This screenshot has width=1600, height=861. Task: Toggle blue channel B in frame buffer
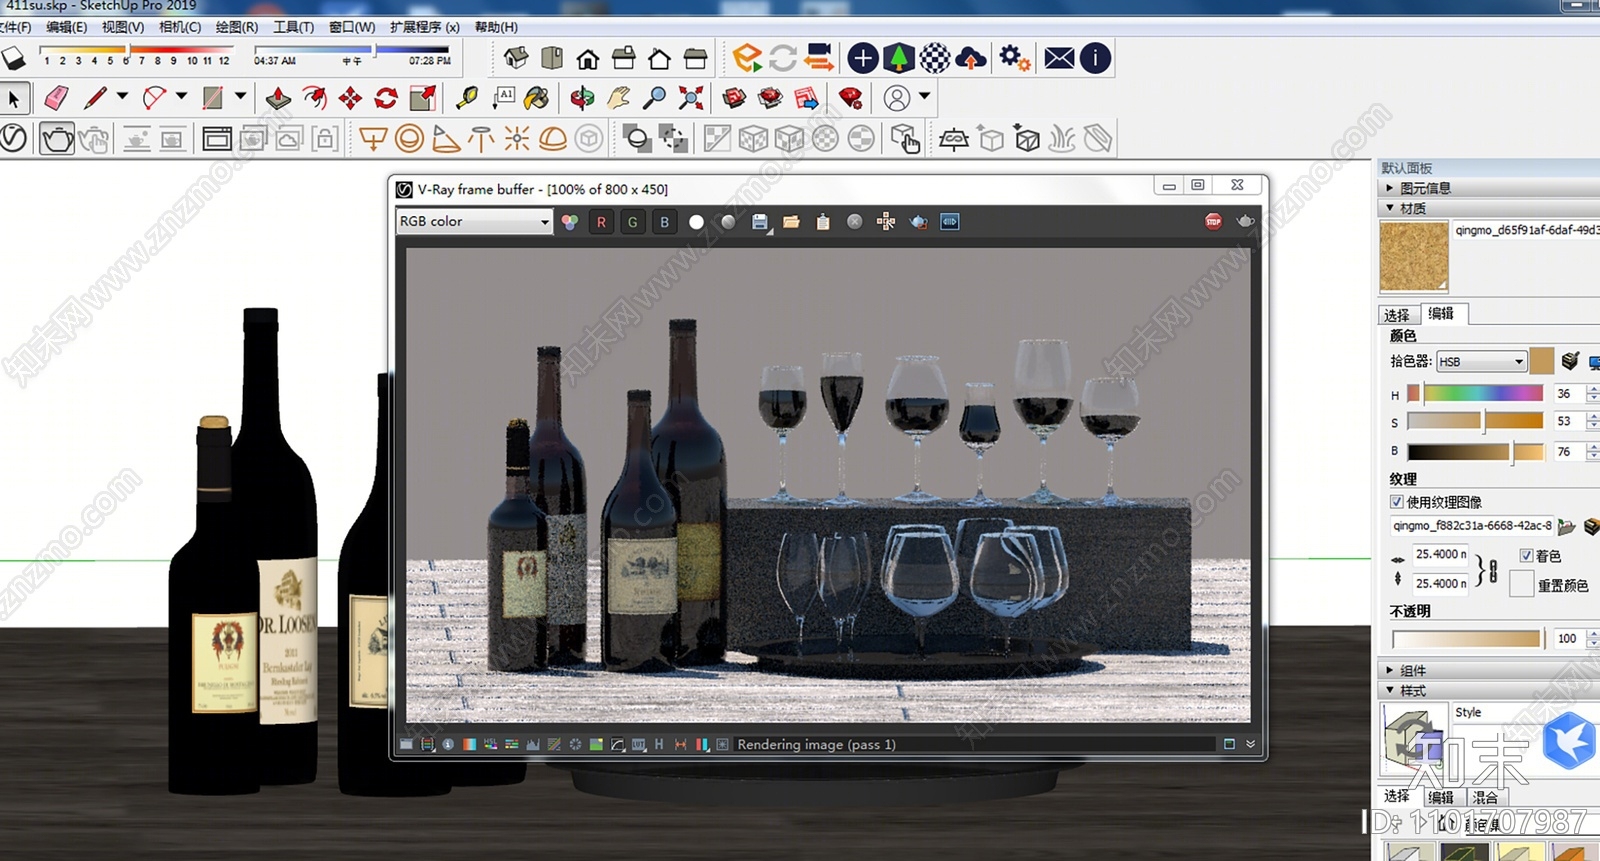pyautogui.click(x=665, y=222)
